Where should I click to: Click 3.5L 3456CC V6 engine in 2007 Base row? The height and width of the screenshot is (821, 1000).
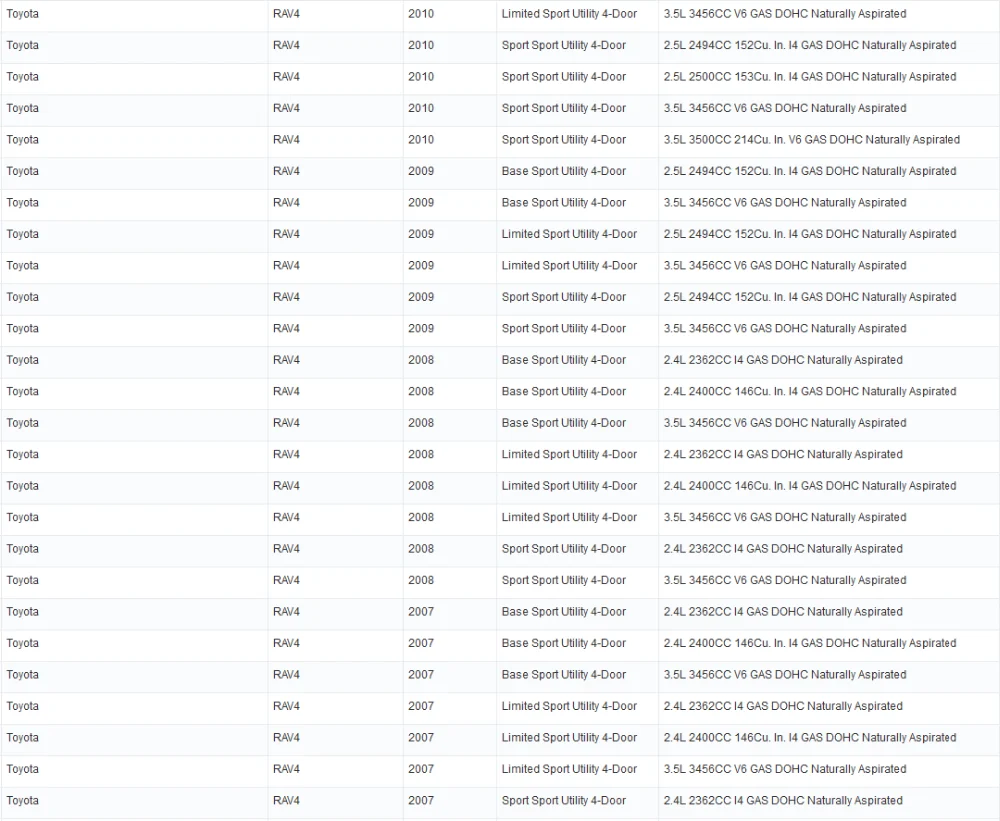point(784,675)
